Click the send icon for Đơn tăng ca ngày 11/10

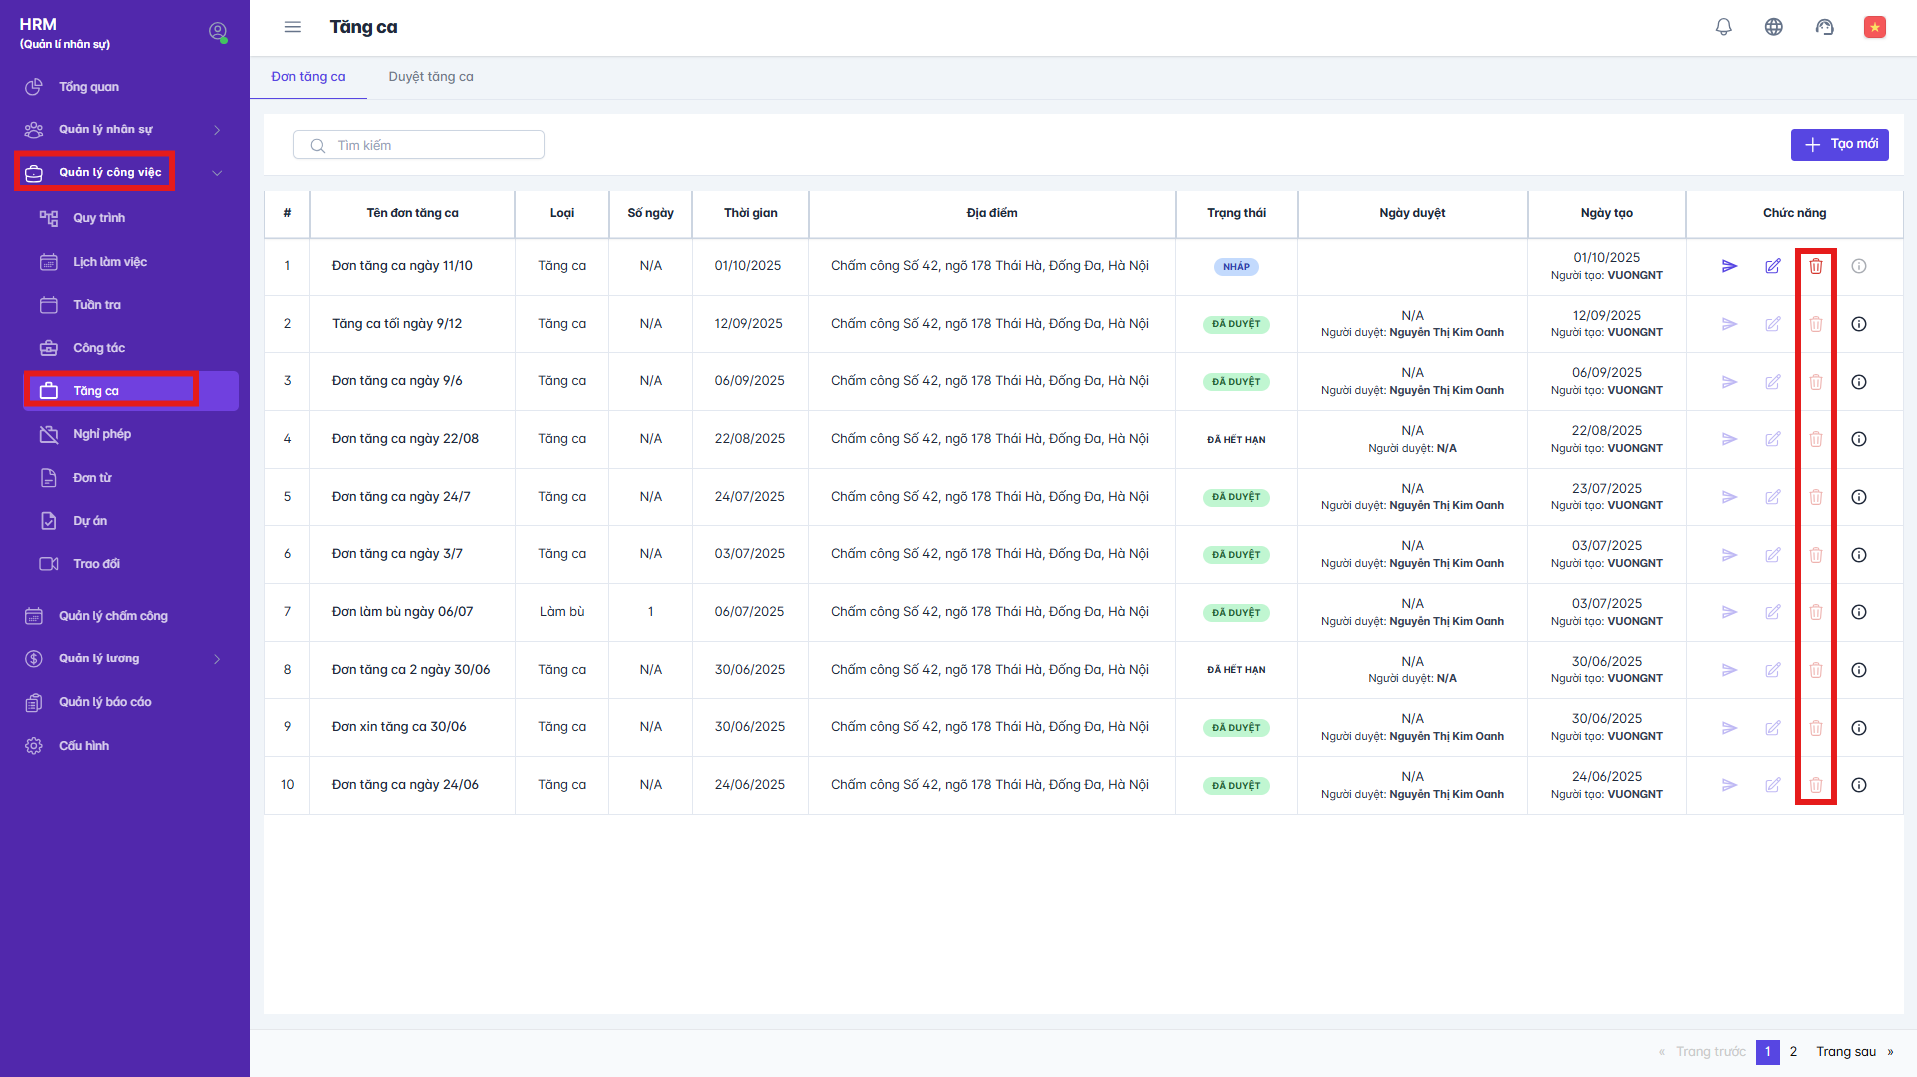coord(1729,266)
